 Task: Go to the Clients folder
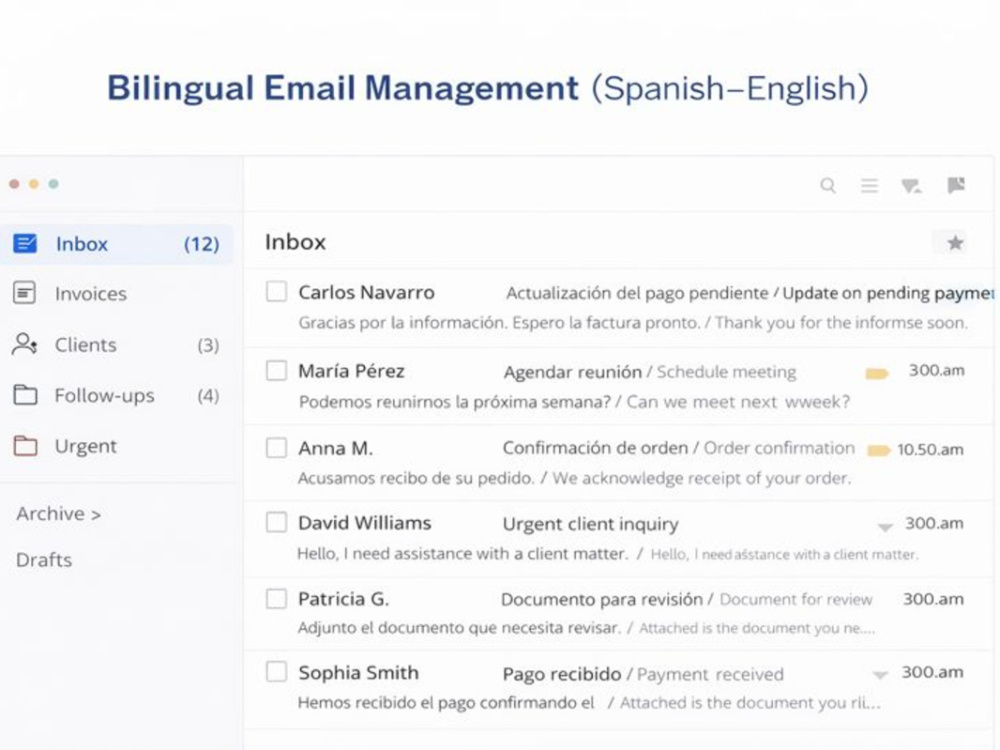pos(117,344)
